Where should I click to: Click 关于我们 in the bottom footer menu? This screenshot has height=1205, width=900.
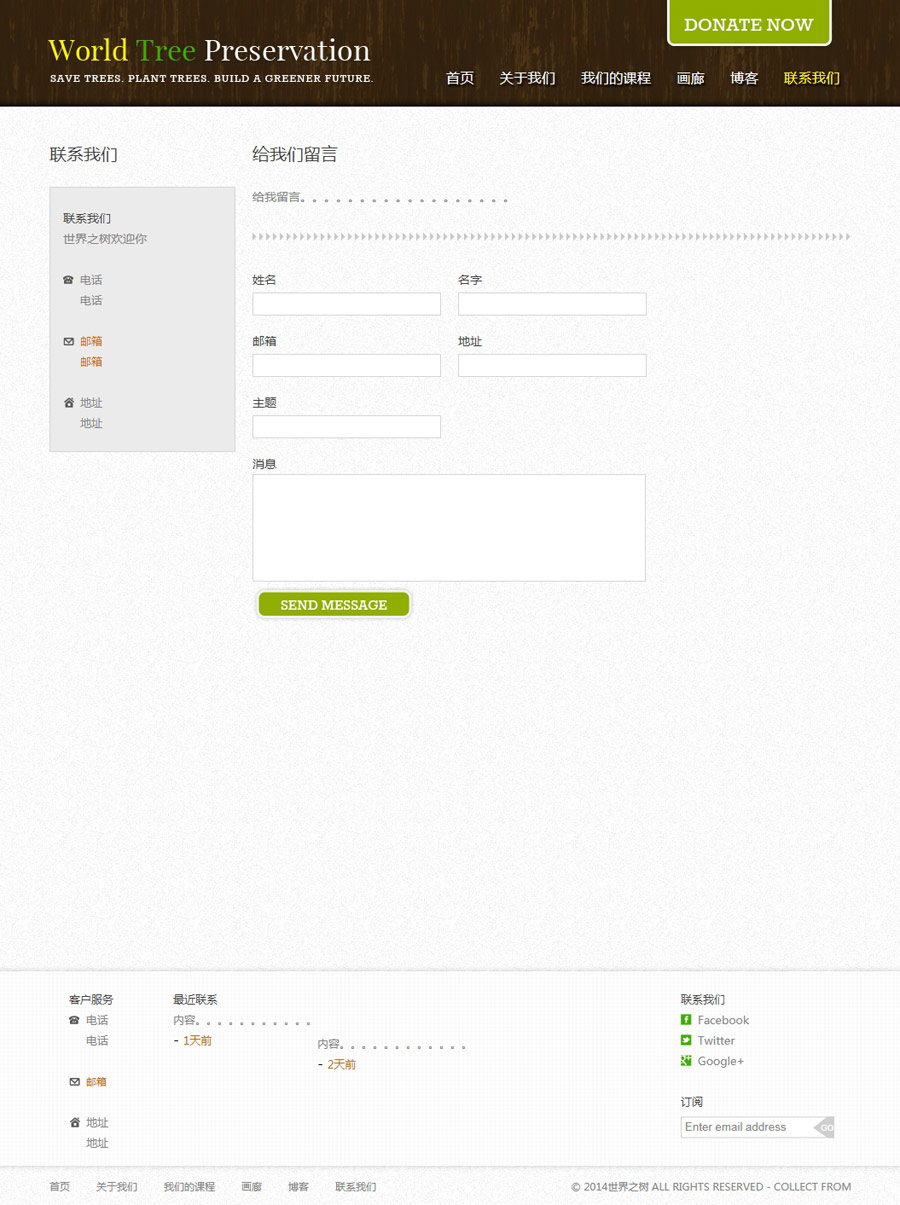[x=117, y=1187]
